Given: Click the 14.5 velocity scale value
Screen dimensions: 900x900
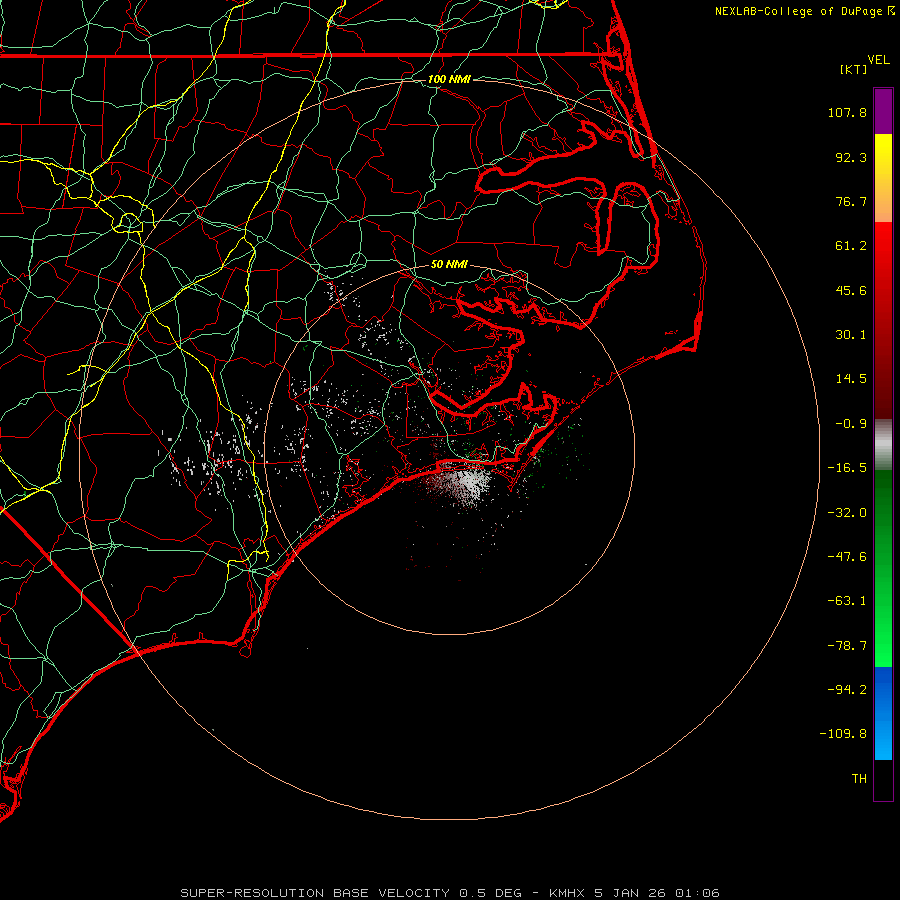Looking at the screenshot, I should pyautogui.click(x=851, y=379).
